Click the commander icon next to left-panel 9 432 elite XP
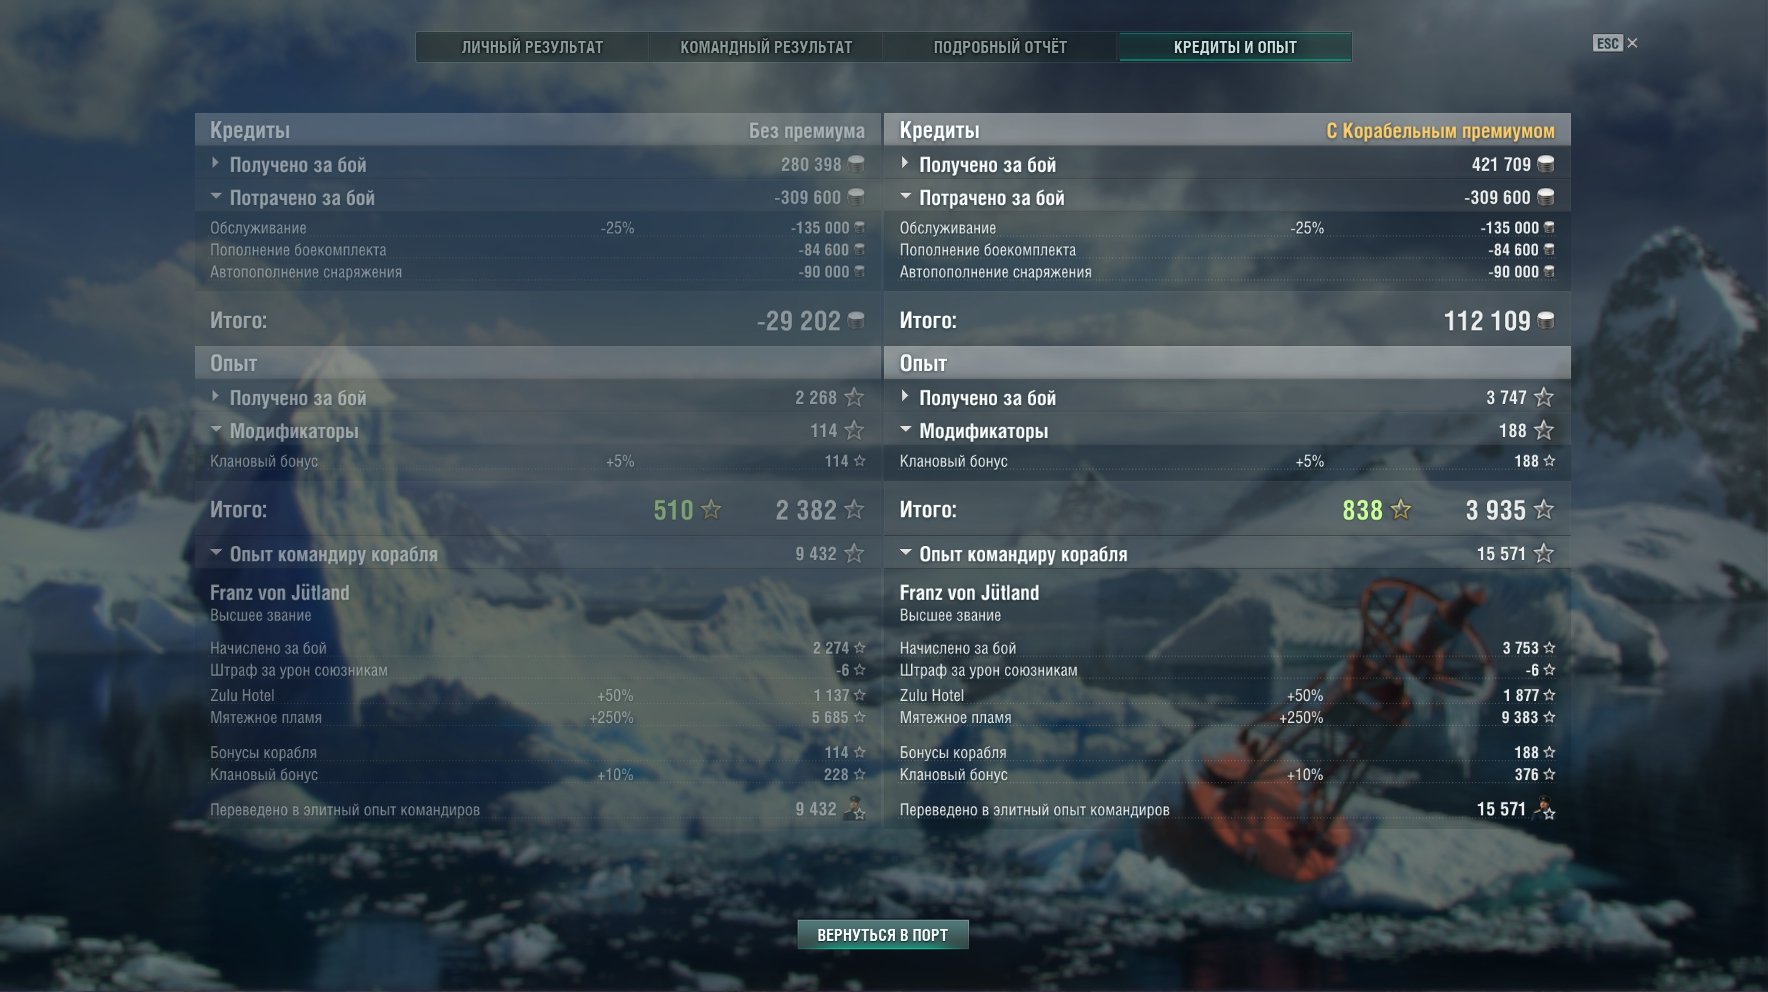 (855, 808)
